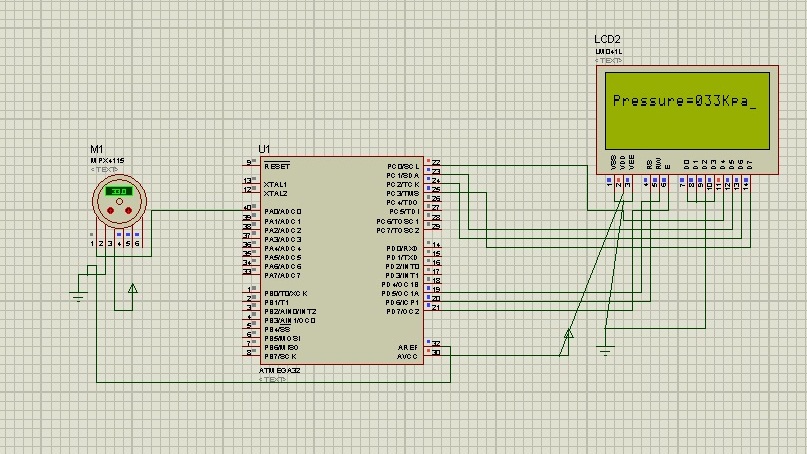Click the green 33.0 readout on sensor

click(119, 191)
